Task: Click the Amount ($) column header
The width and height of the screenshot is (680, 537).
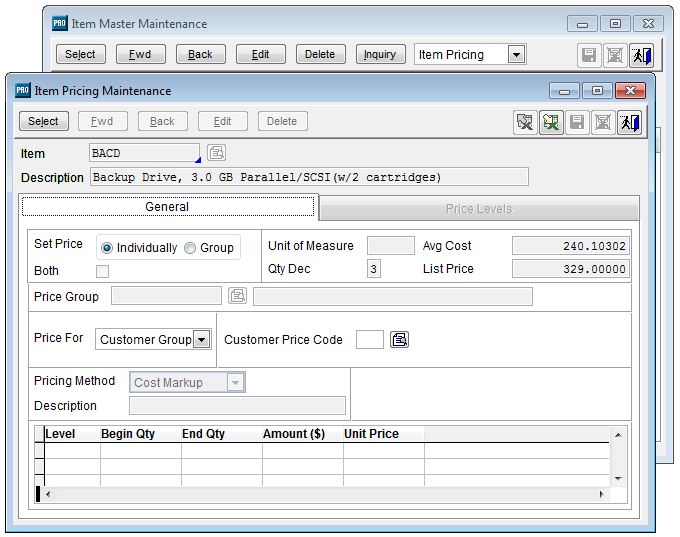Action: point(303,434)
